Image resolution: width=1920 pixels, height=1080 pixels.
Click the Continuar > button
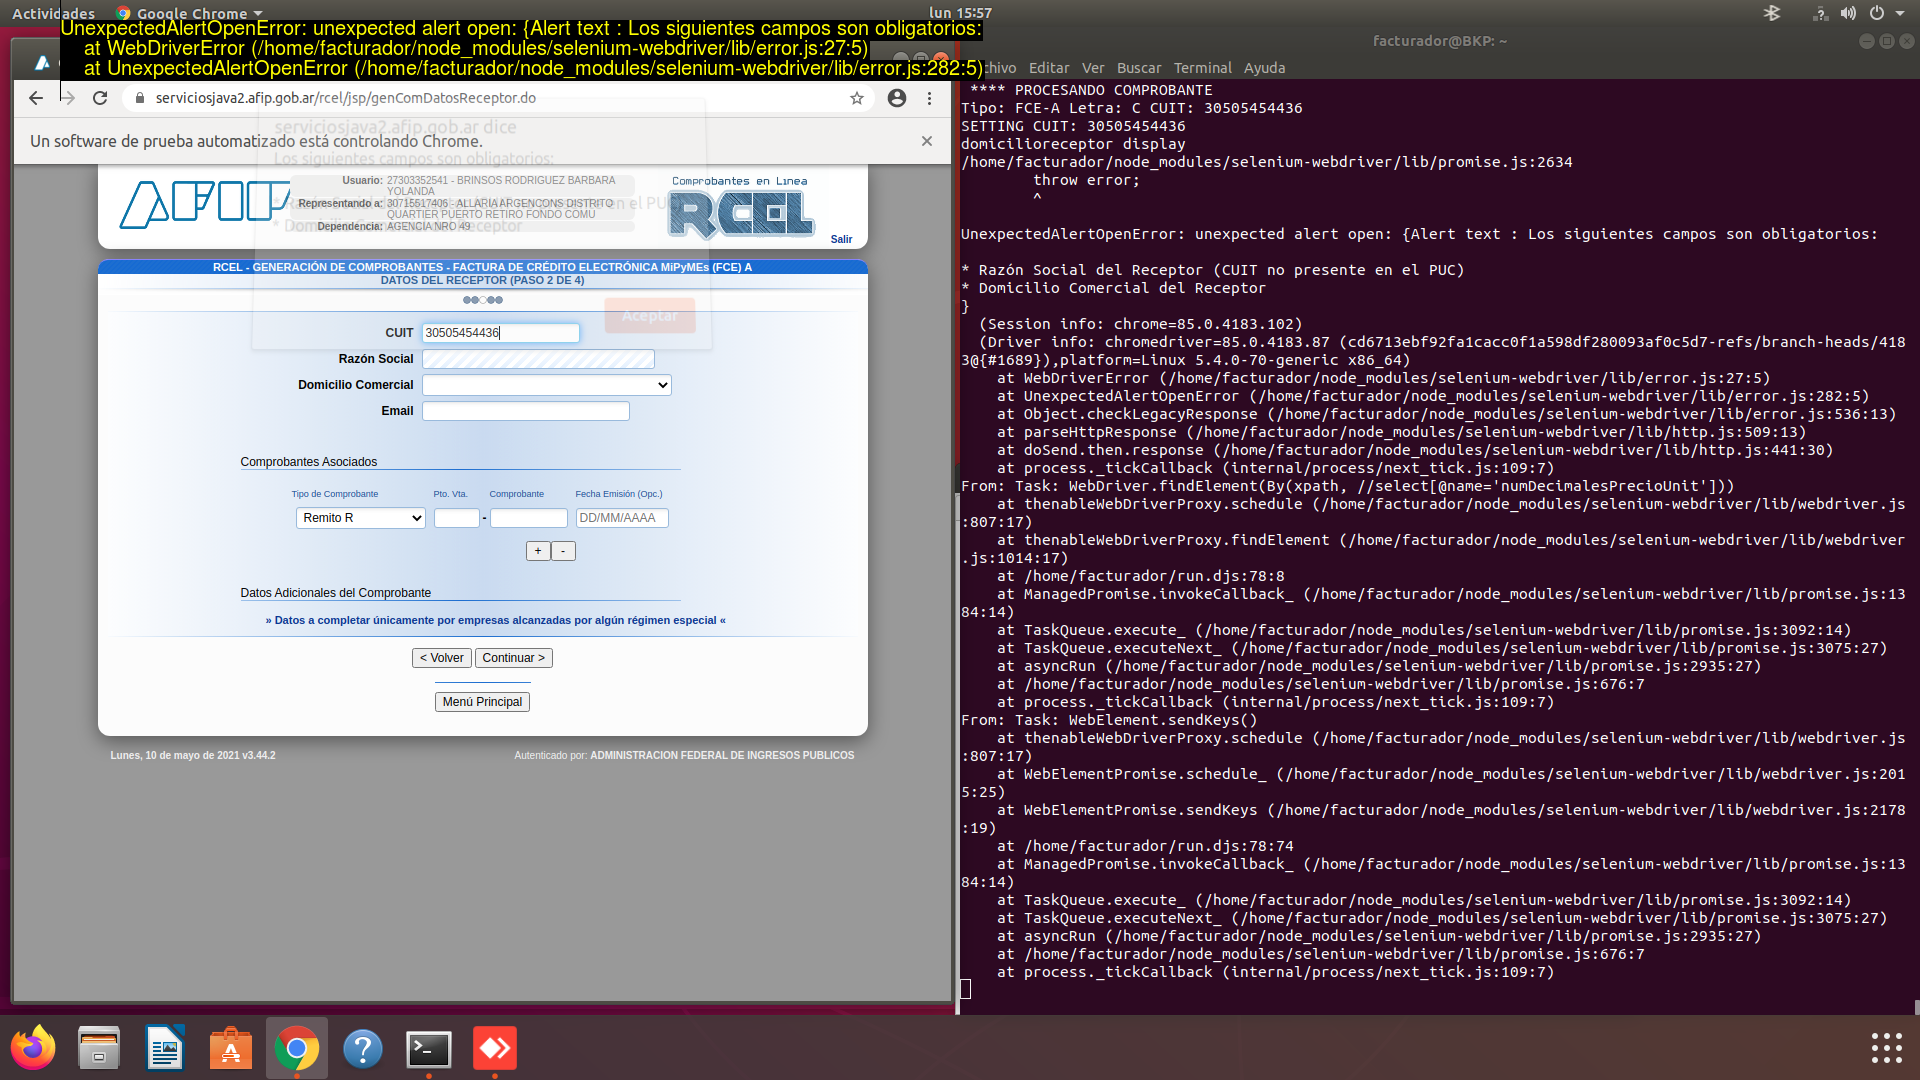pos(514,658)
